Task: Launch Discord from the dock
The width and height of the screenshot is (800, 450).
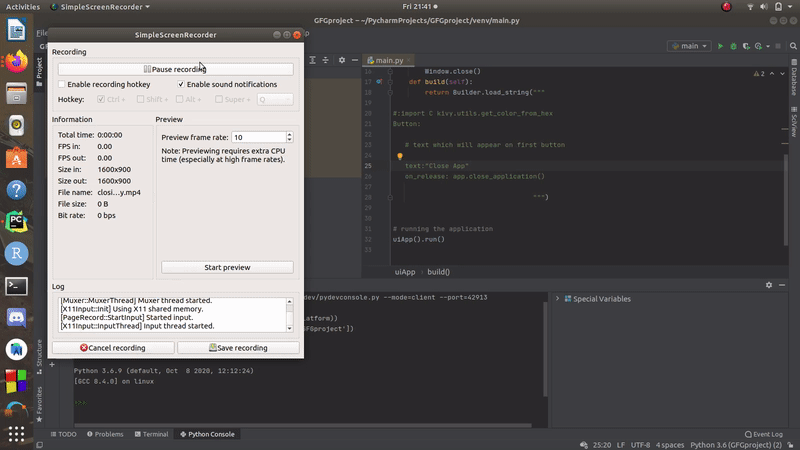Action: (x=16, y=318)
